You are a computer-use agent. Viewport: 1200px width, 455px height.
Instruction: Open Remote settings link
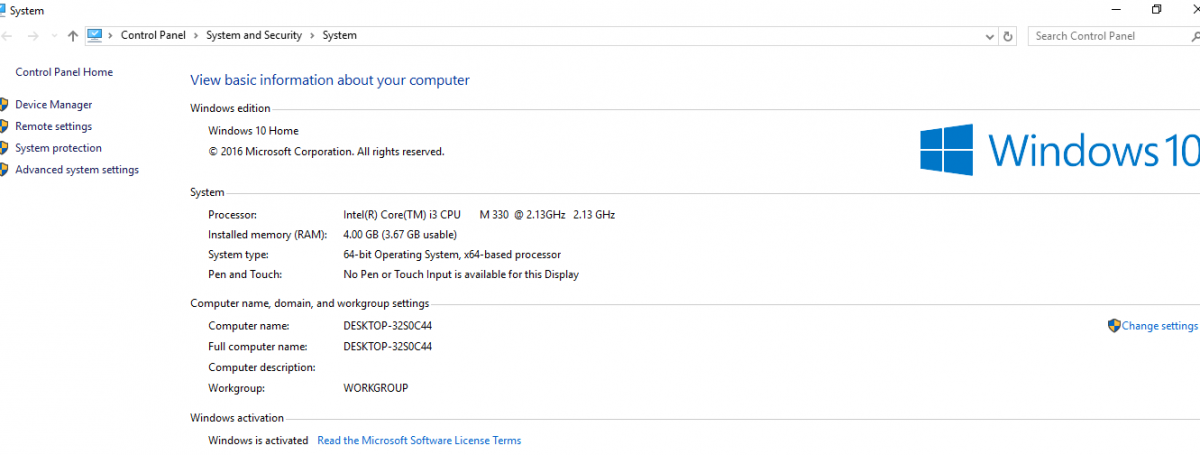pyautogui.click(x=54, y=126)
